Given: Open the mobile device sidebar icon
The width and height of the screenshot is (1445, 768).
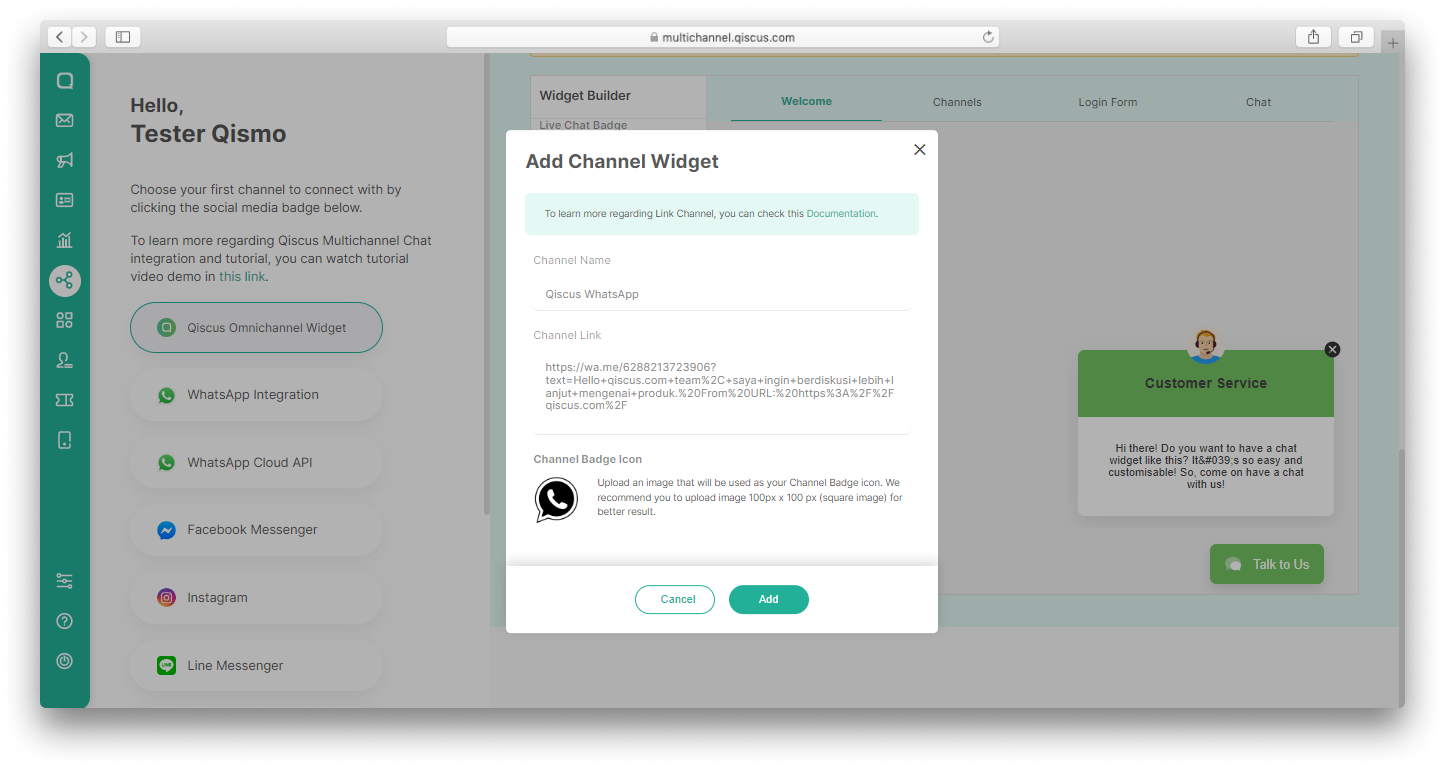Looking at the screenshot, I should tap(65, 440).
